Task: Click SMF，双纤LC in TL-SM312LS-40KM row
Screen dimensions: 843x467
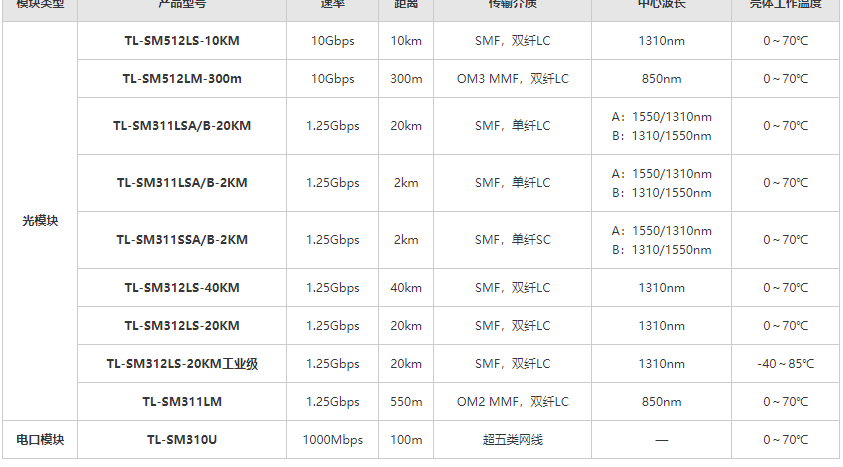Action: click(512, 288)
